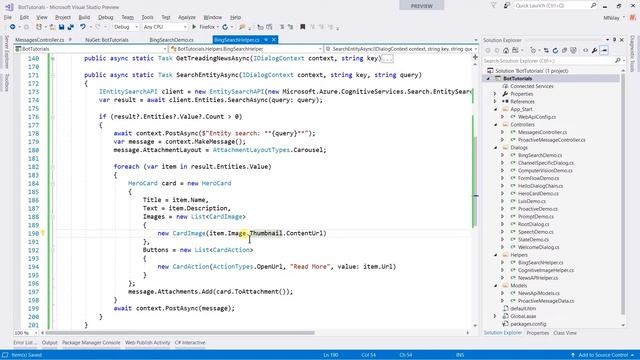Click the editor split handle above the scrollbar
The height and width of the screenshot is (360, 640).
(x=475, y=57)
